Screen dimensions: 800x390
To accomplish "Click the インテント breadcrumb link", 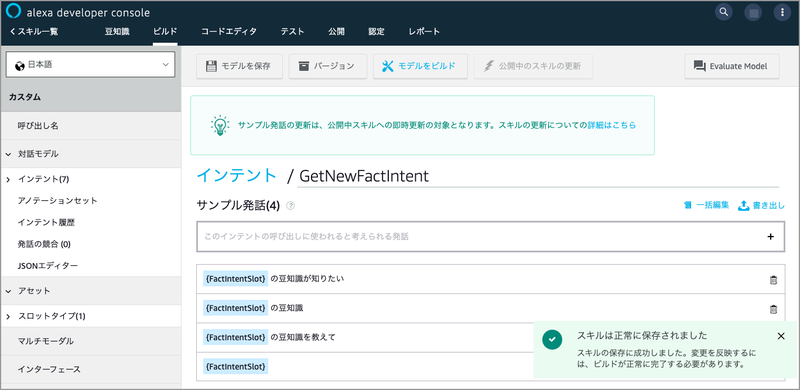I will [237, 176].
